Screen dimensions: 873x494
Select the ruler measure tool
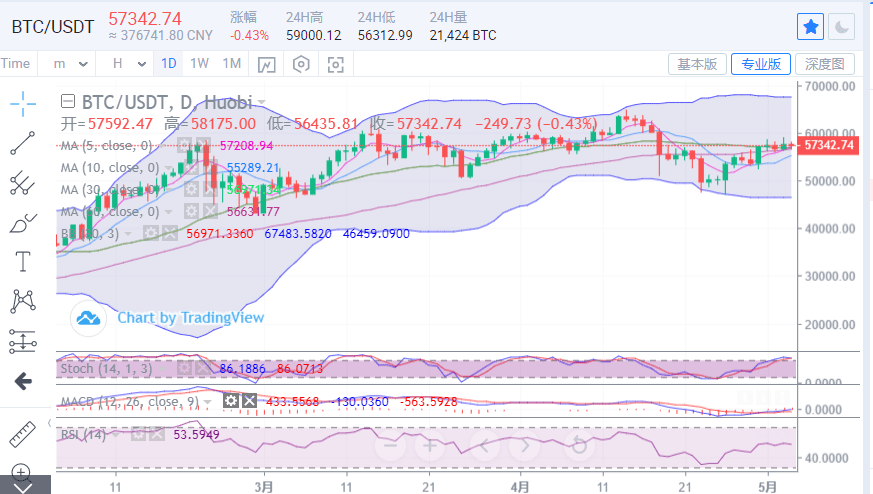23,434
